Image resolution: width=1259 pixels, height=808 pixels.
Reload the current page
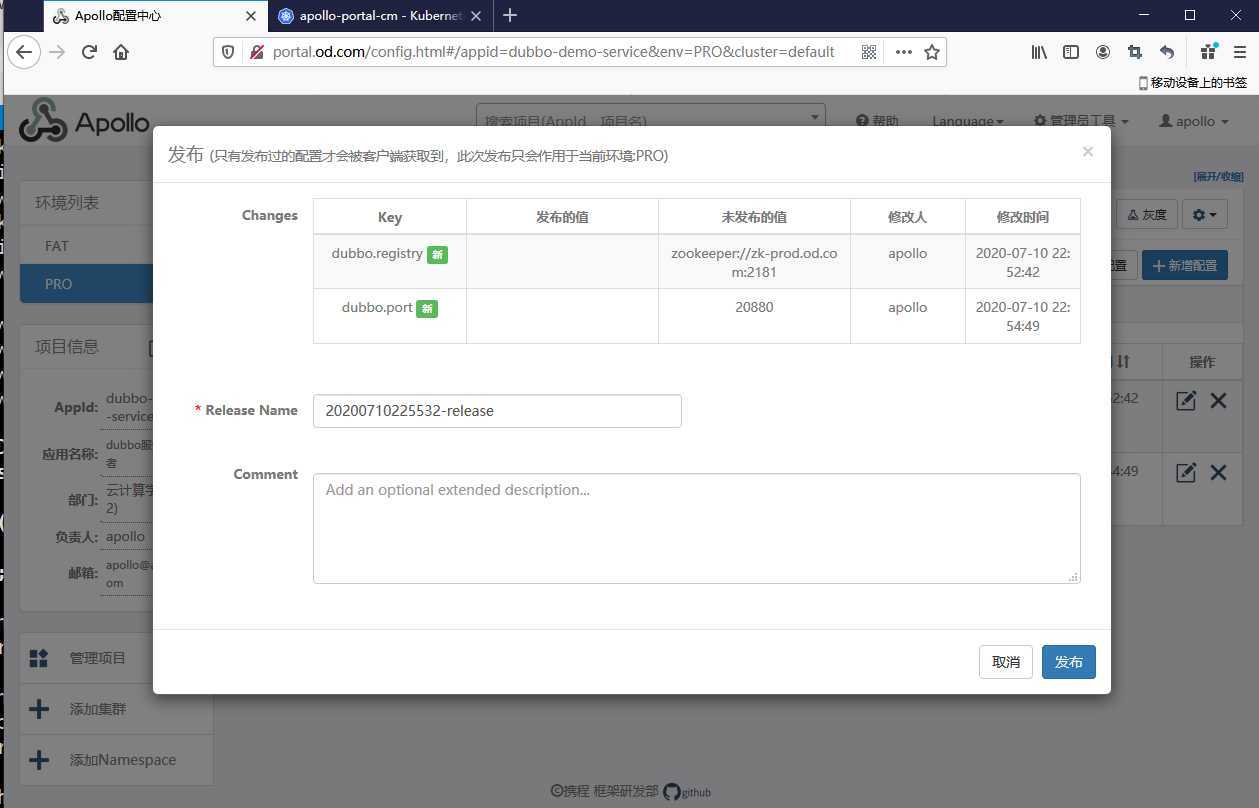point(89,52)
